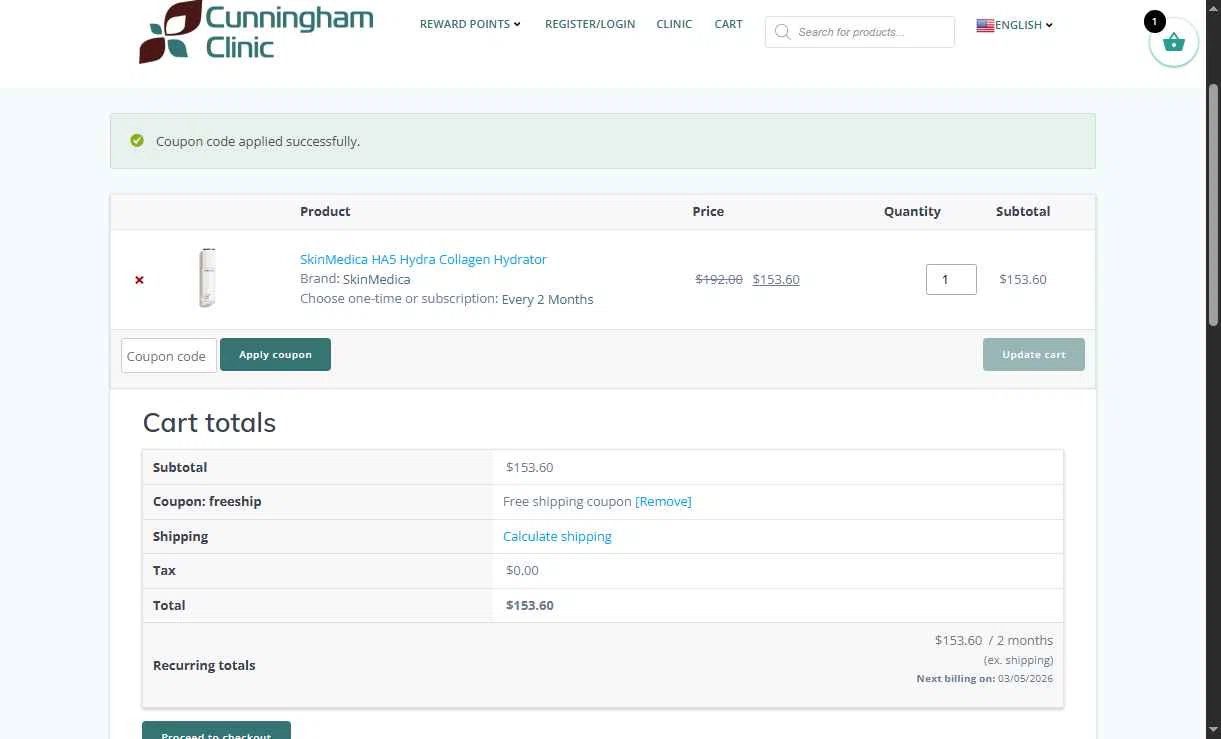Expand the Reward Points menu

(x=470, y=24)
